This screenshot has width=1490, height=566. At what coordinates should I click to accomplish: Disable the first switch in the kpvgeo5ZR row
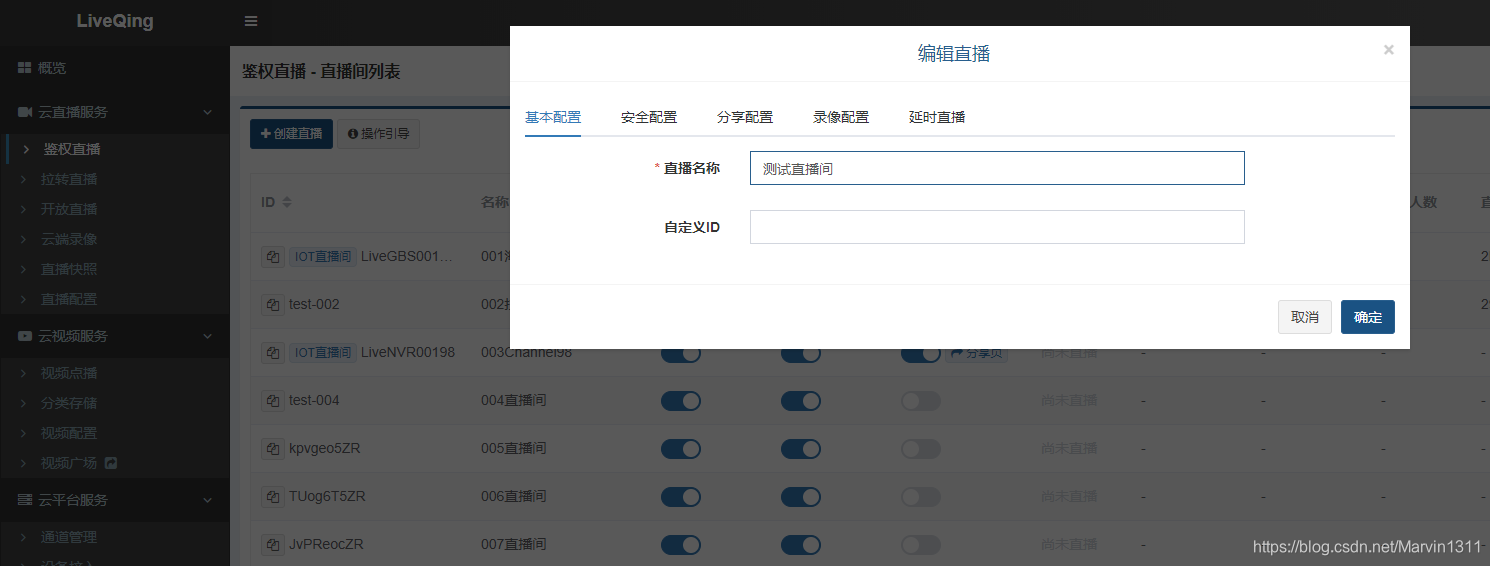pyautogui.click(x=681, y=448)
